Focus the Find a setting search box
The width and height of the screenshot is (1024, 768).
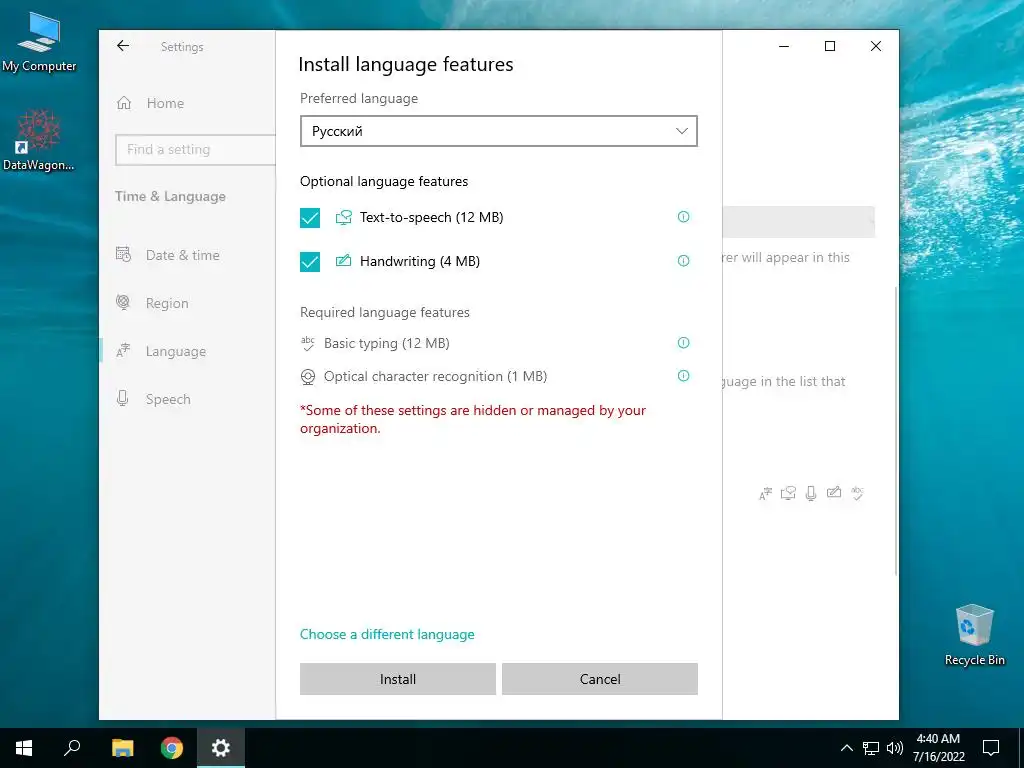coord(195,150)
